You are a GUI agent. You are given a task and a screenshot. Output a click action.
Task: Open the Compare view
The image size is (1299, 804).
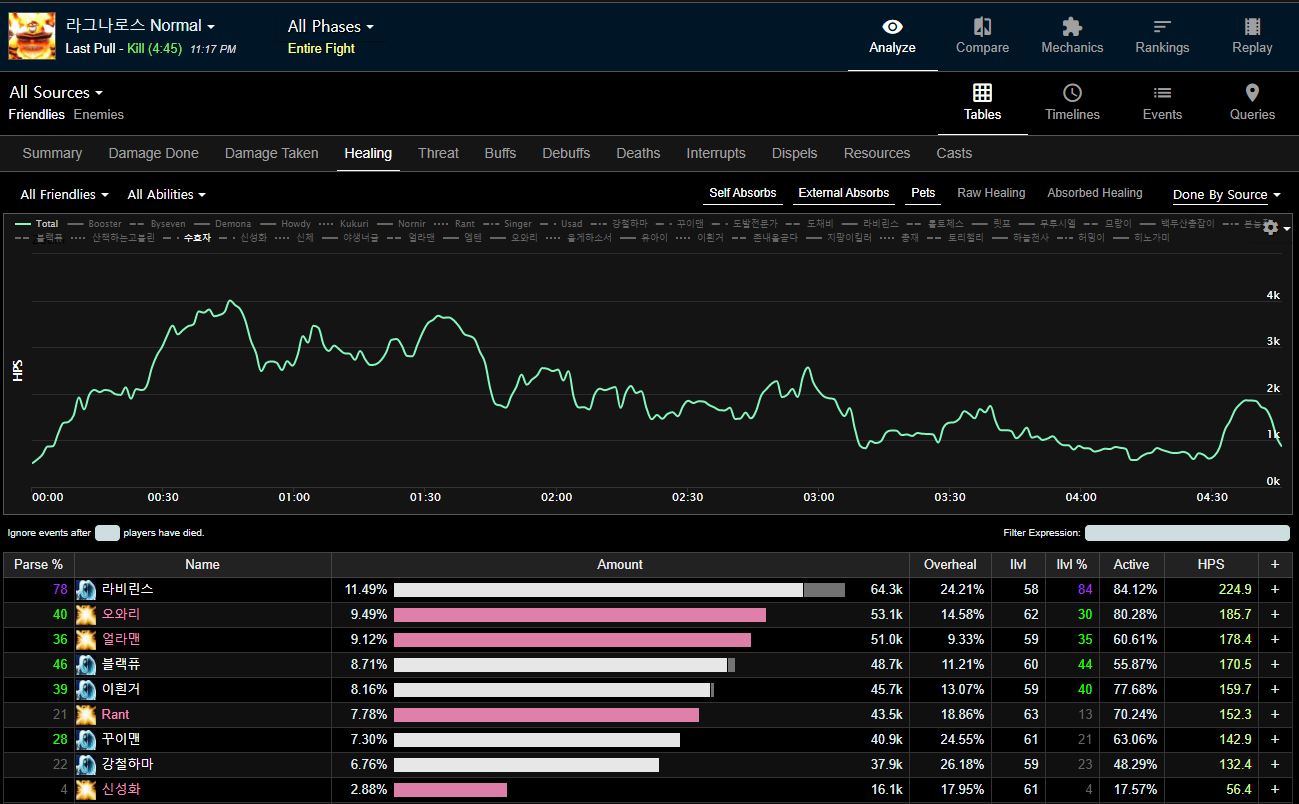pyautogui.click(x=982, y=36)
